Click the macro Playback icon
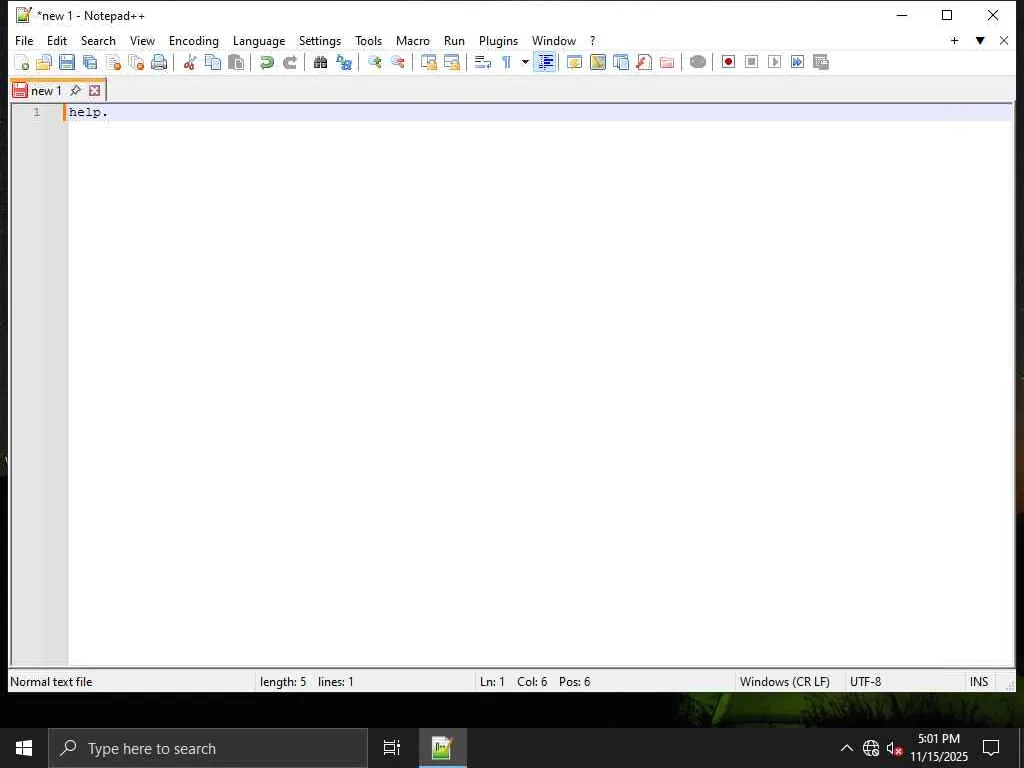 point(775,62)
